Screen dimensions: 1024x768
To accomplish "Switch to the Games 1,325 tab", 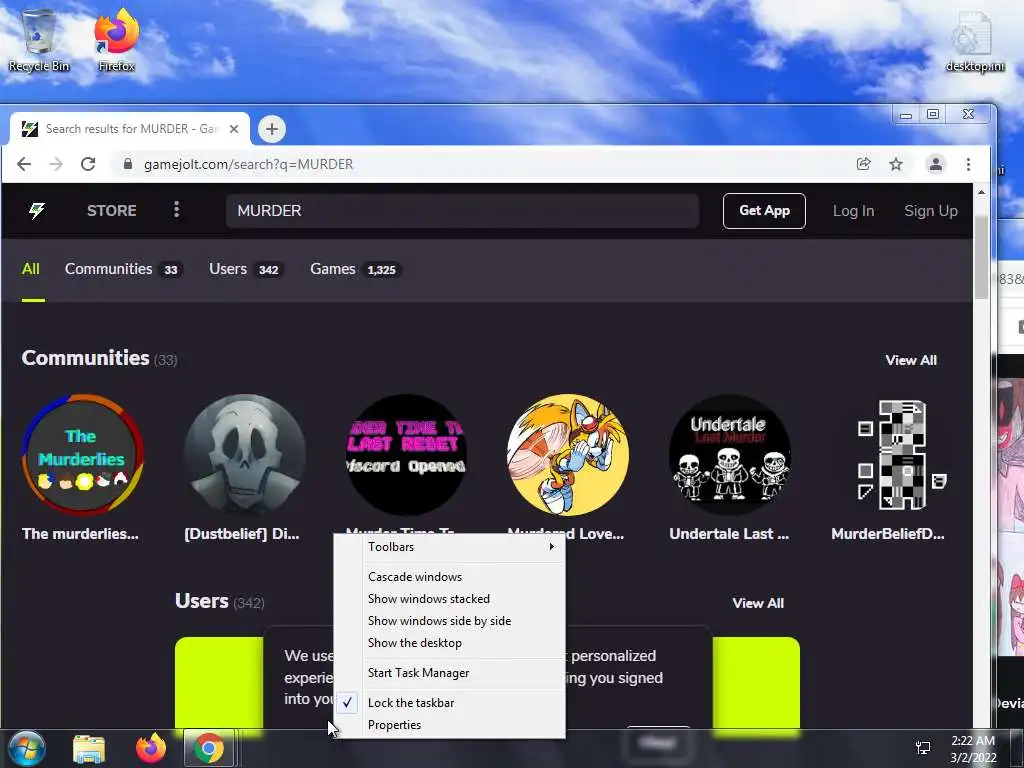I will point(356,269).
